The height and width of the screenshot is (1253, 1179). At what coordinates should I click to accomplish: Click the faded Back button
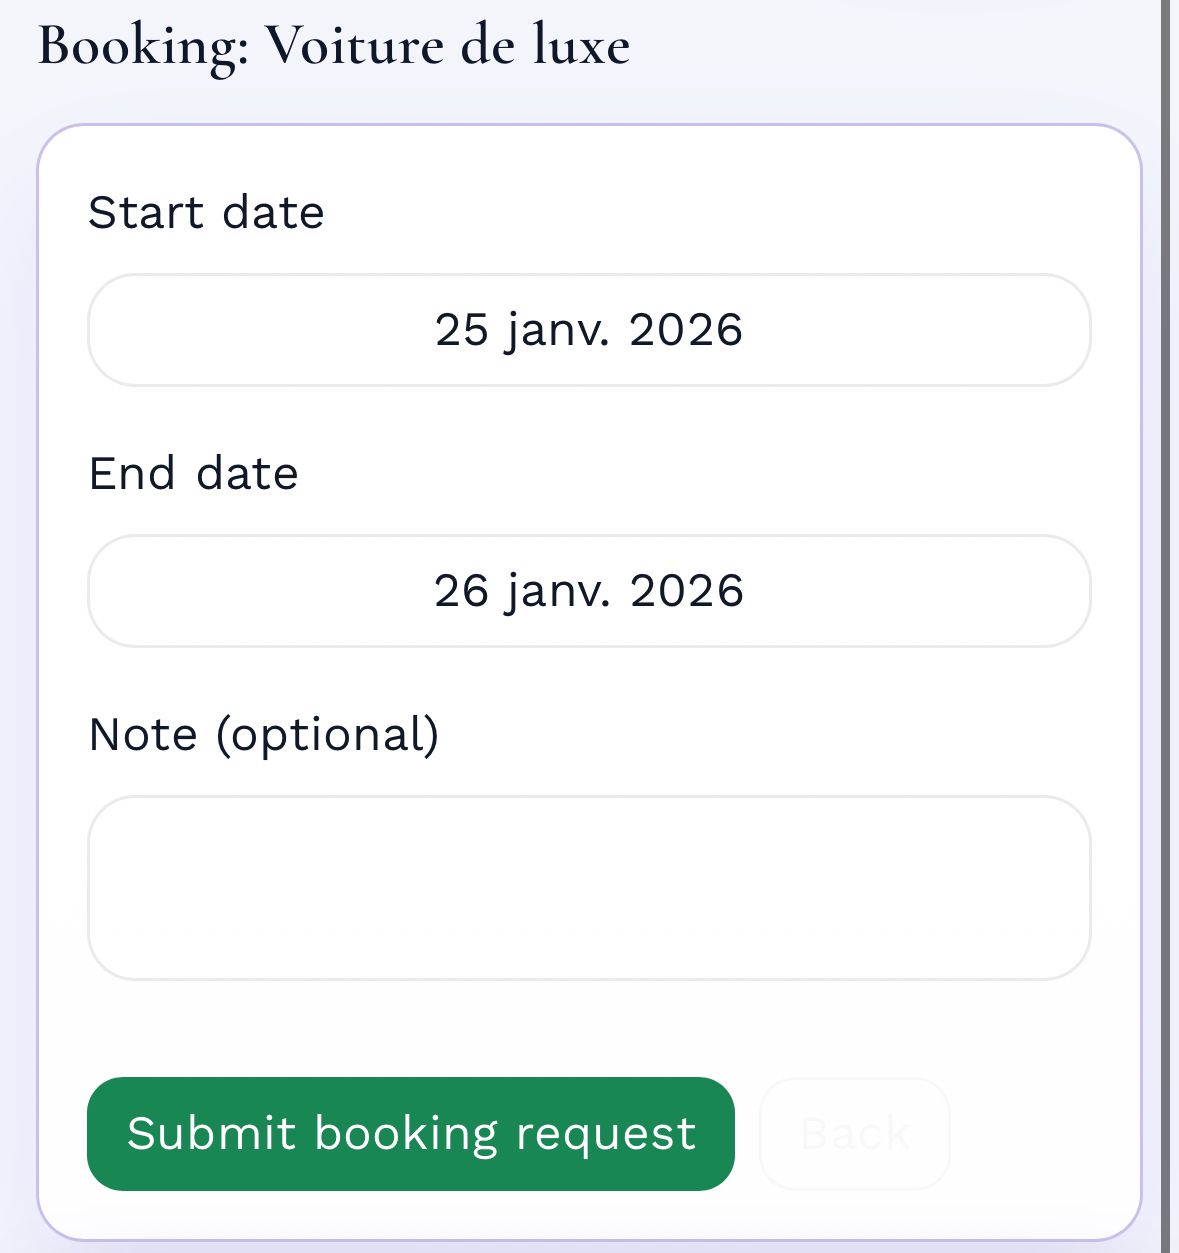coord(854,1133)
